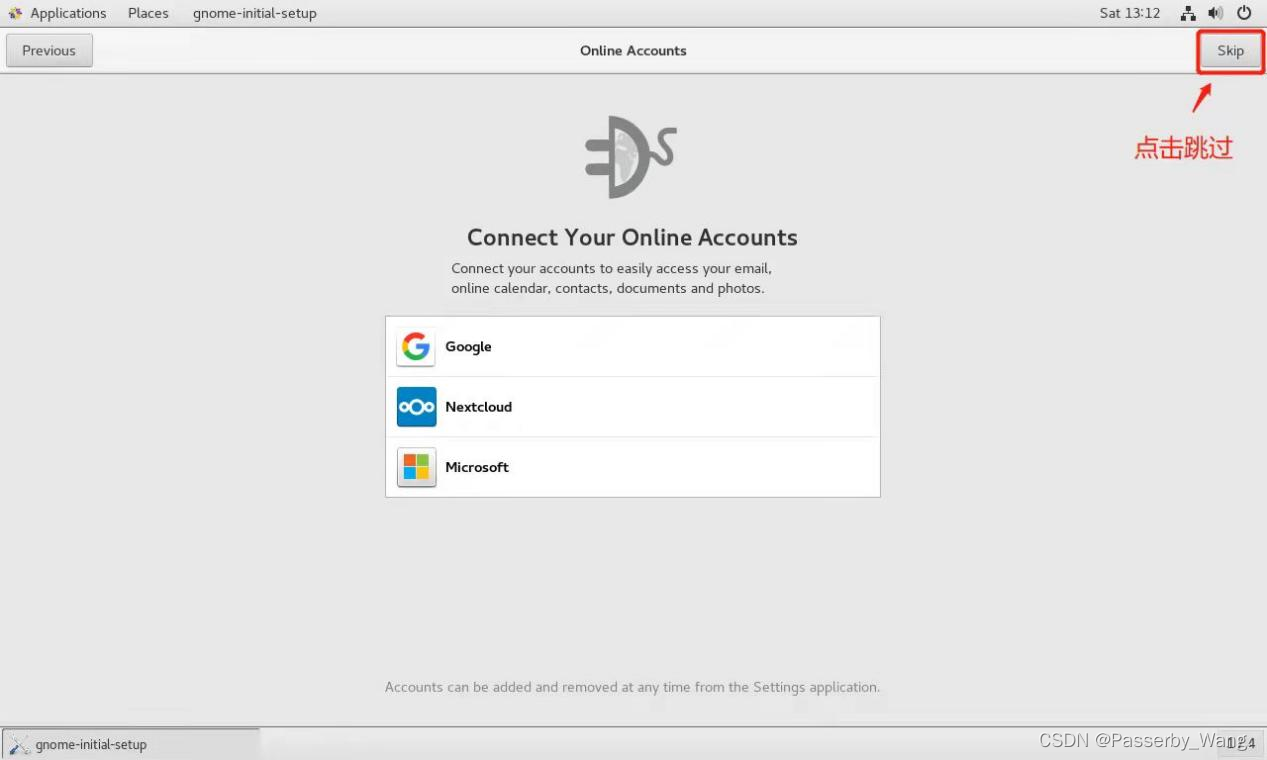Click the Google logo icon
Image resolution: width=1267 pixels, height=760 pixels.
(x=416, y=347)
